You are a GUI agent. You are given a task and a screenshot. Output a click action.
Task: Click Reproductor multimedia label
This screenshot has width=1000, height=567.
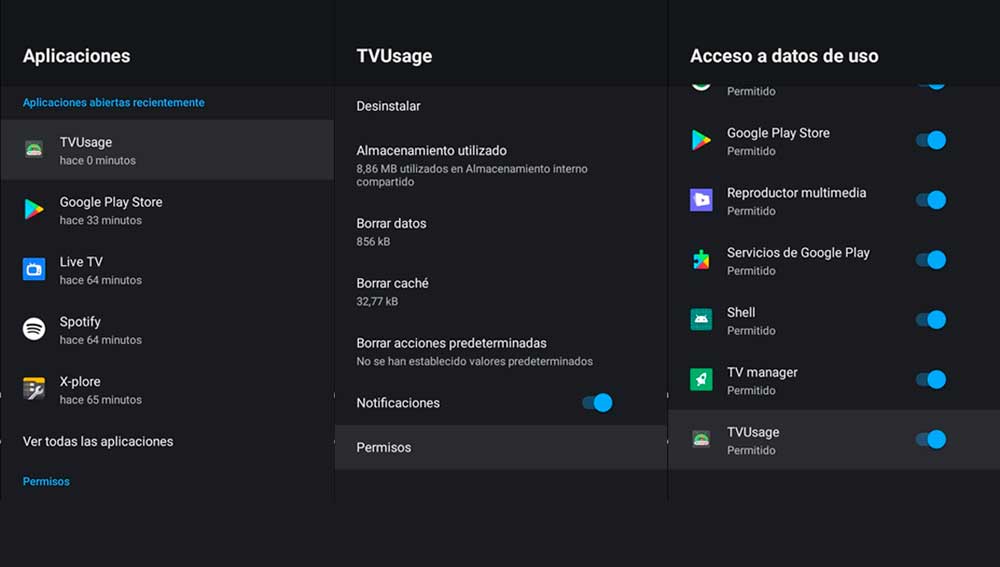tap(797, 193)
